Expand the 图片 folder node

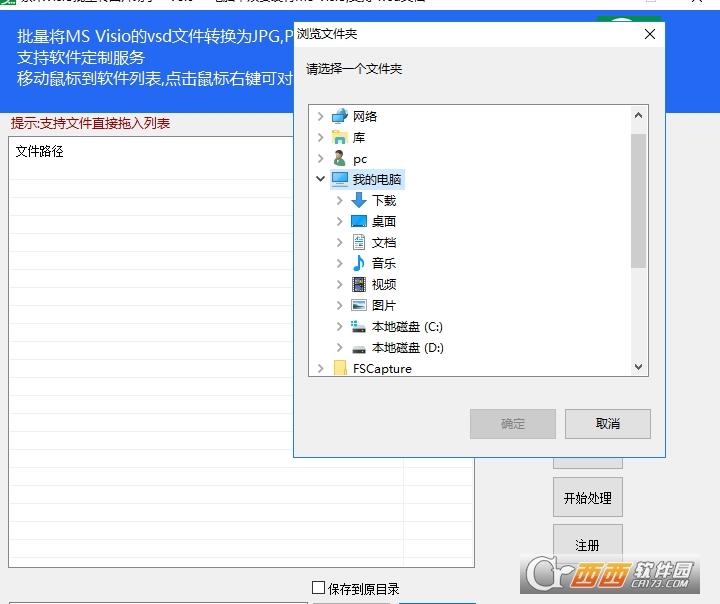point(339,305)
